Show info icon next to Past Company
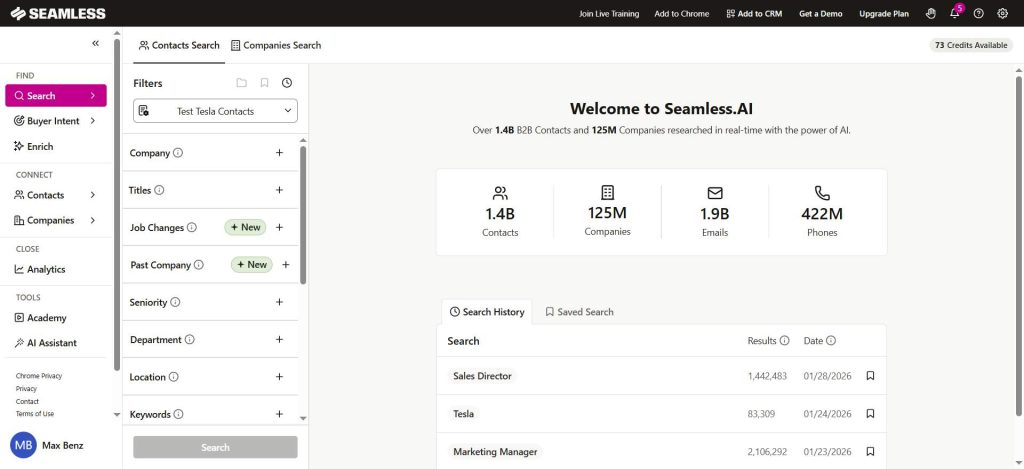 [x=199, y=265]
